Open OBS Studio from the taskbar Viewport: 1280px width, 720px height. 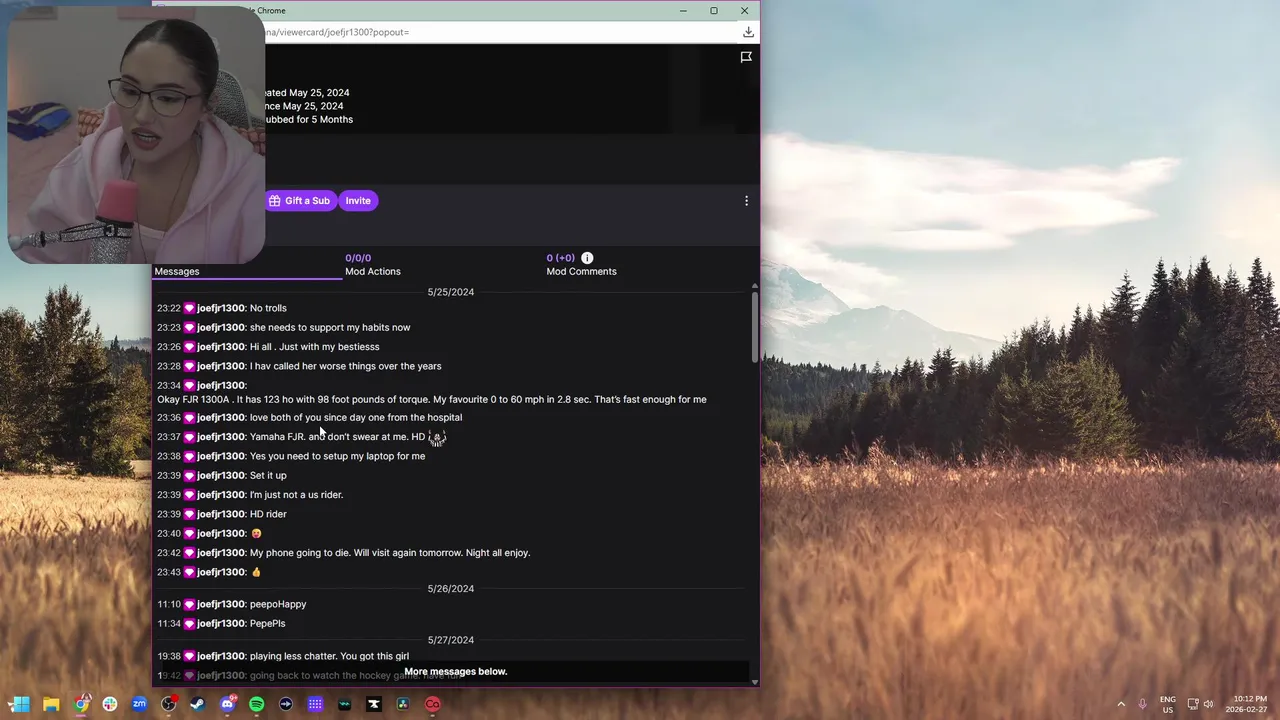coord(169,704)
